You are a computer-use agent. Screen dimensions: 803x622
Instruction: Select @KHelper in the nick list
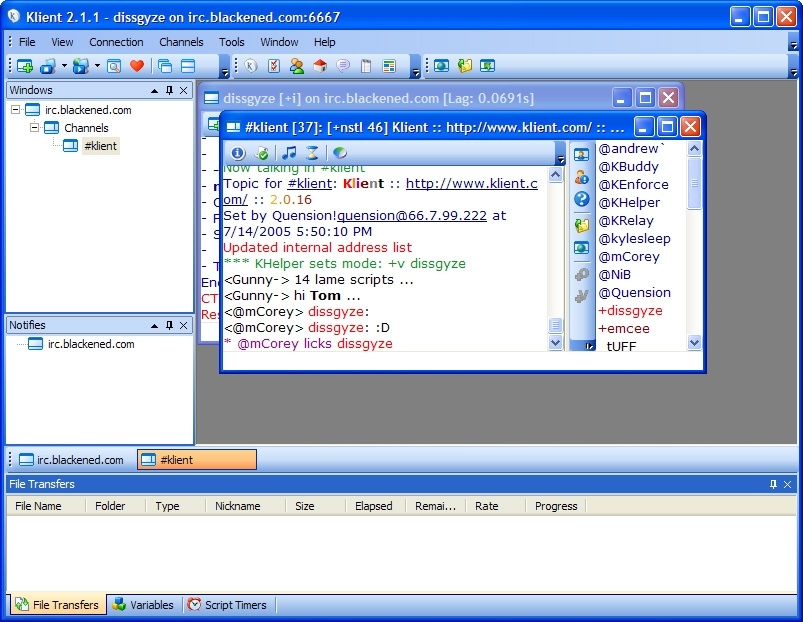click(x=629, y=203)
